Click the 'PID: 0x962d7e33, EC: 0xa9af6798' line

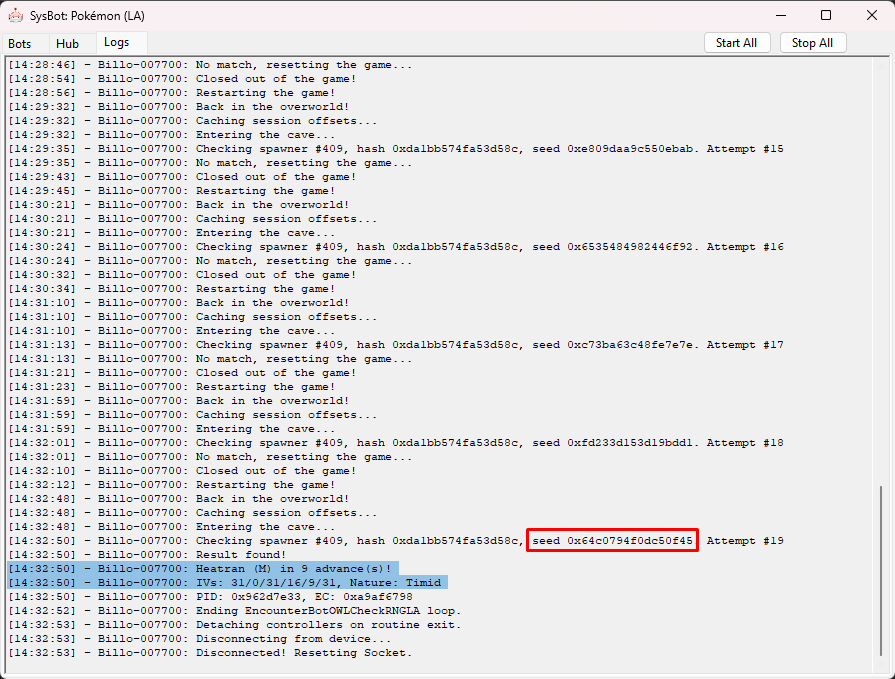click(210, 597)
